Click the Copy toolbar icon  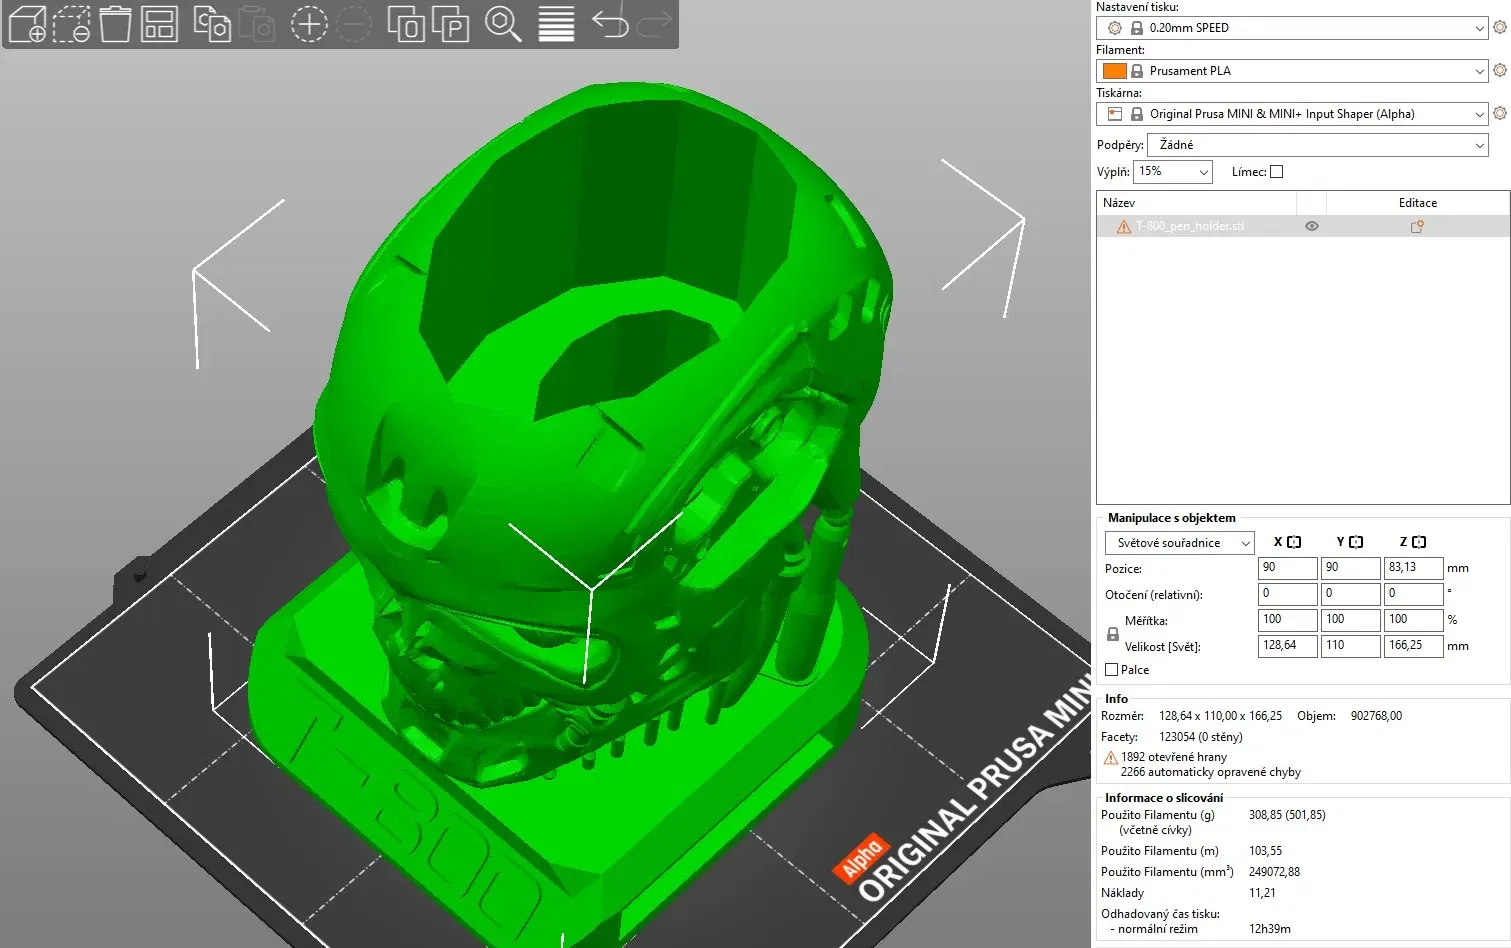tap(211, 24)
